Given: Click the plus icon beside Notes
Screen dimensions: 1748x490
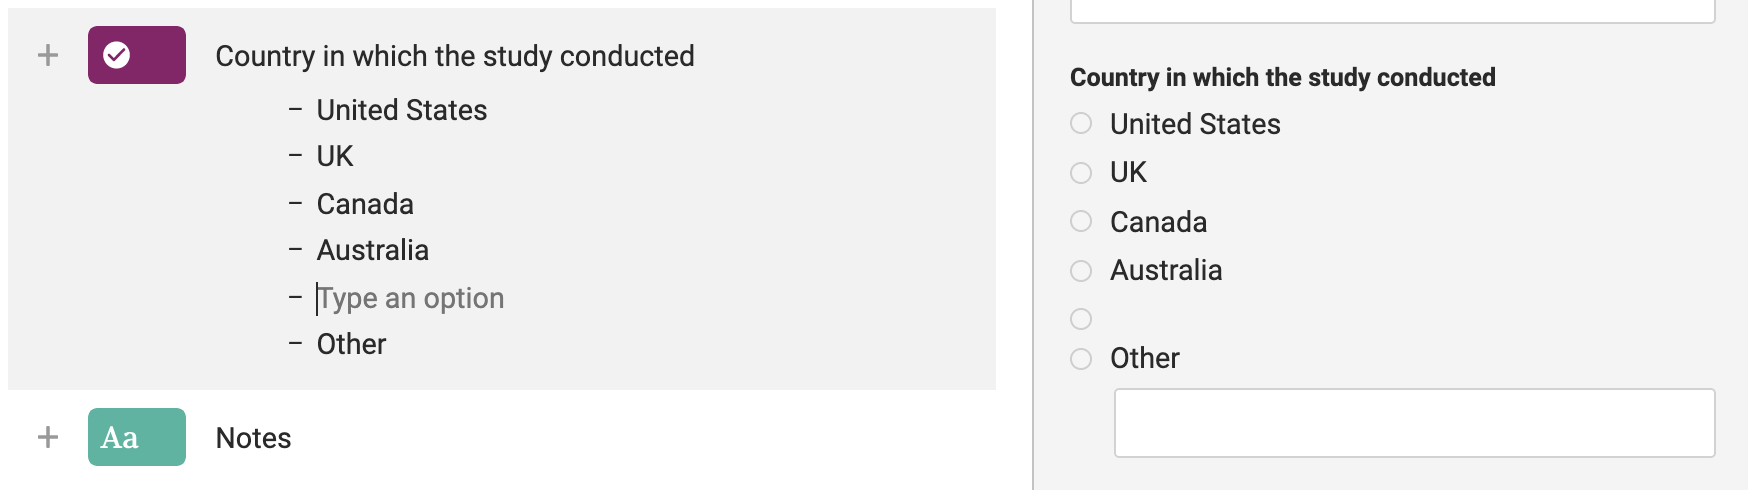Looking at the screenshot, I should [x=47, y=437].
